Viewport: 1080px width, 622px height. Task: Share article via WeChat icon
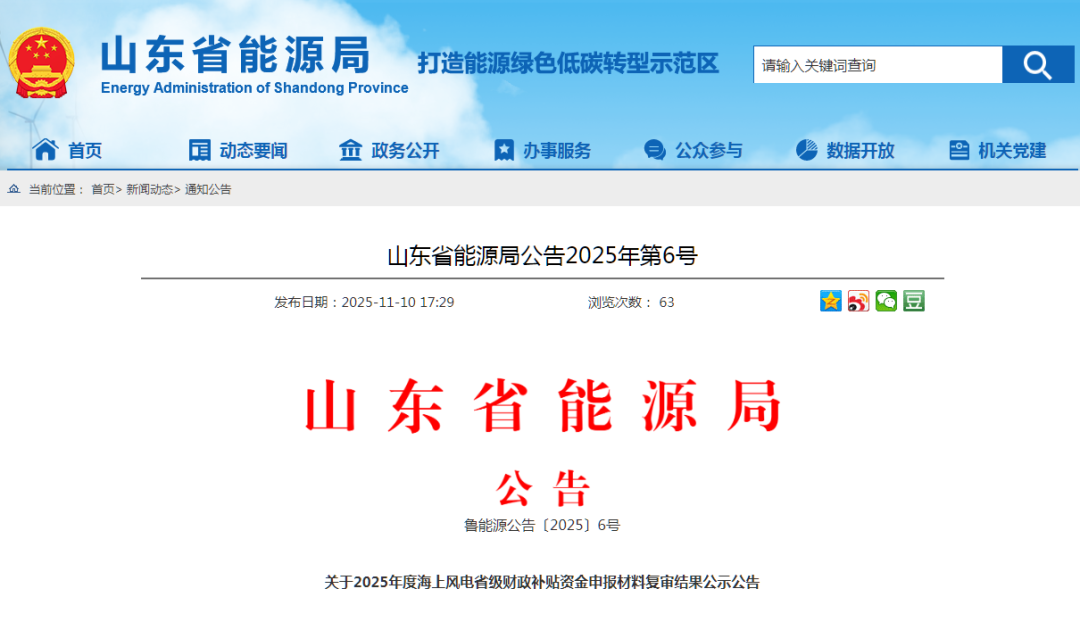click(x=886, y=301)
